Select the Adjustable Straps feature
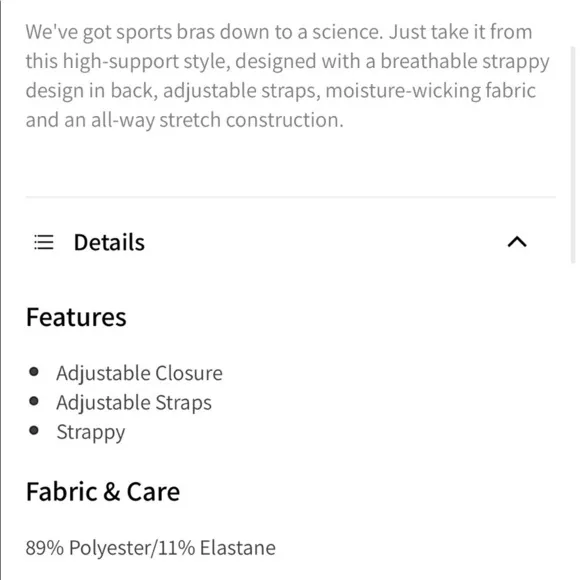The width and height of the screenshot is (580, 580). pos(134,402)
